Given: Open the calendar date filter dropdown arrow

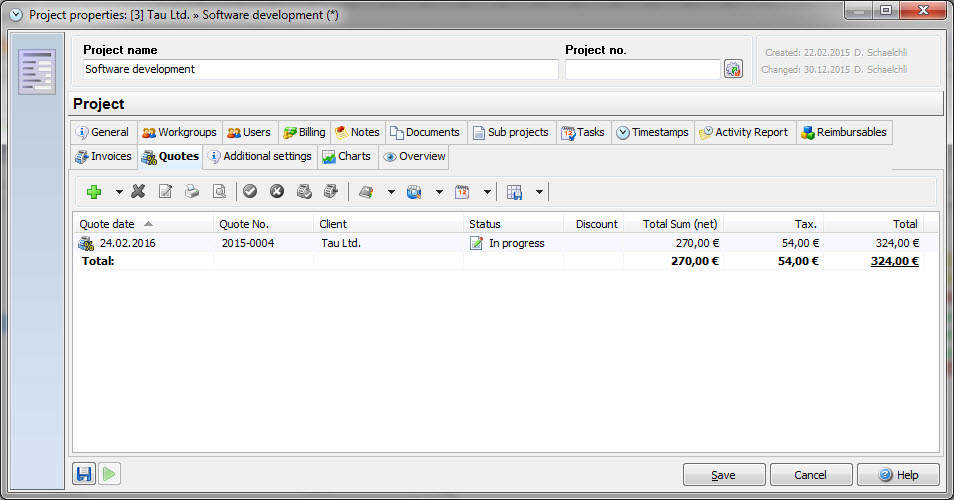Looking at the screenshot, I should pos(487,192).
